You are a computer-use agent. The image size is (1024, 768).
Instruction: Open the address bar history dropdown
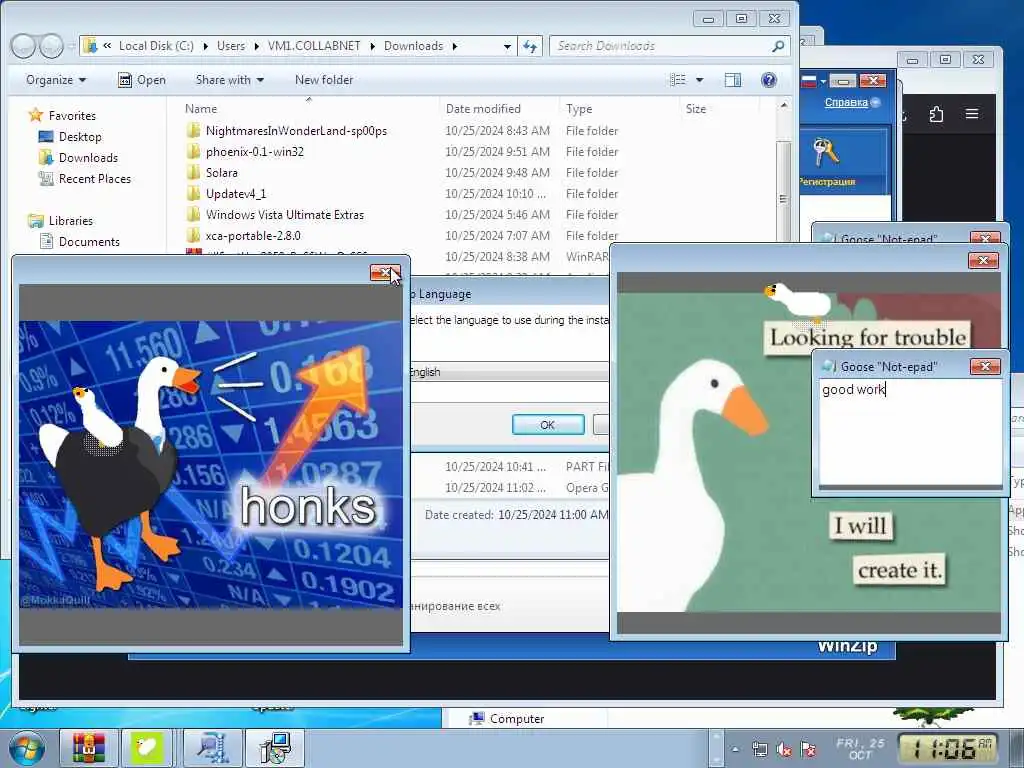(x=507, y=46)
